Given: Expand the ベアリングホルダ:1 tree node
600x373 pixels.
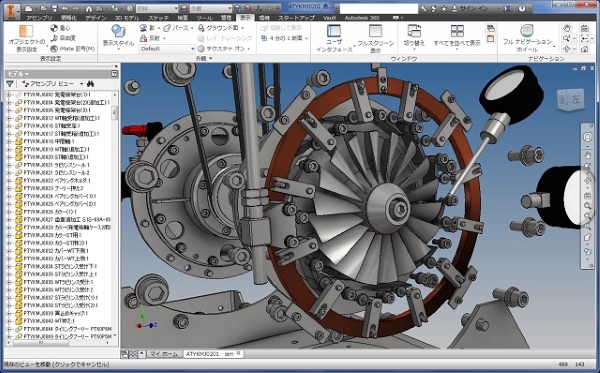Looking at the screenshot, I should pos(9,181).
